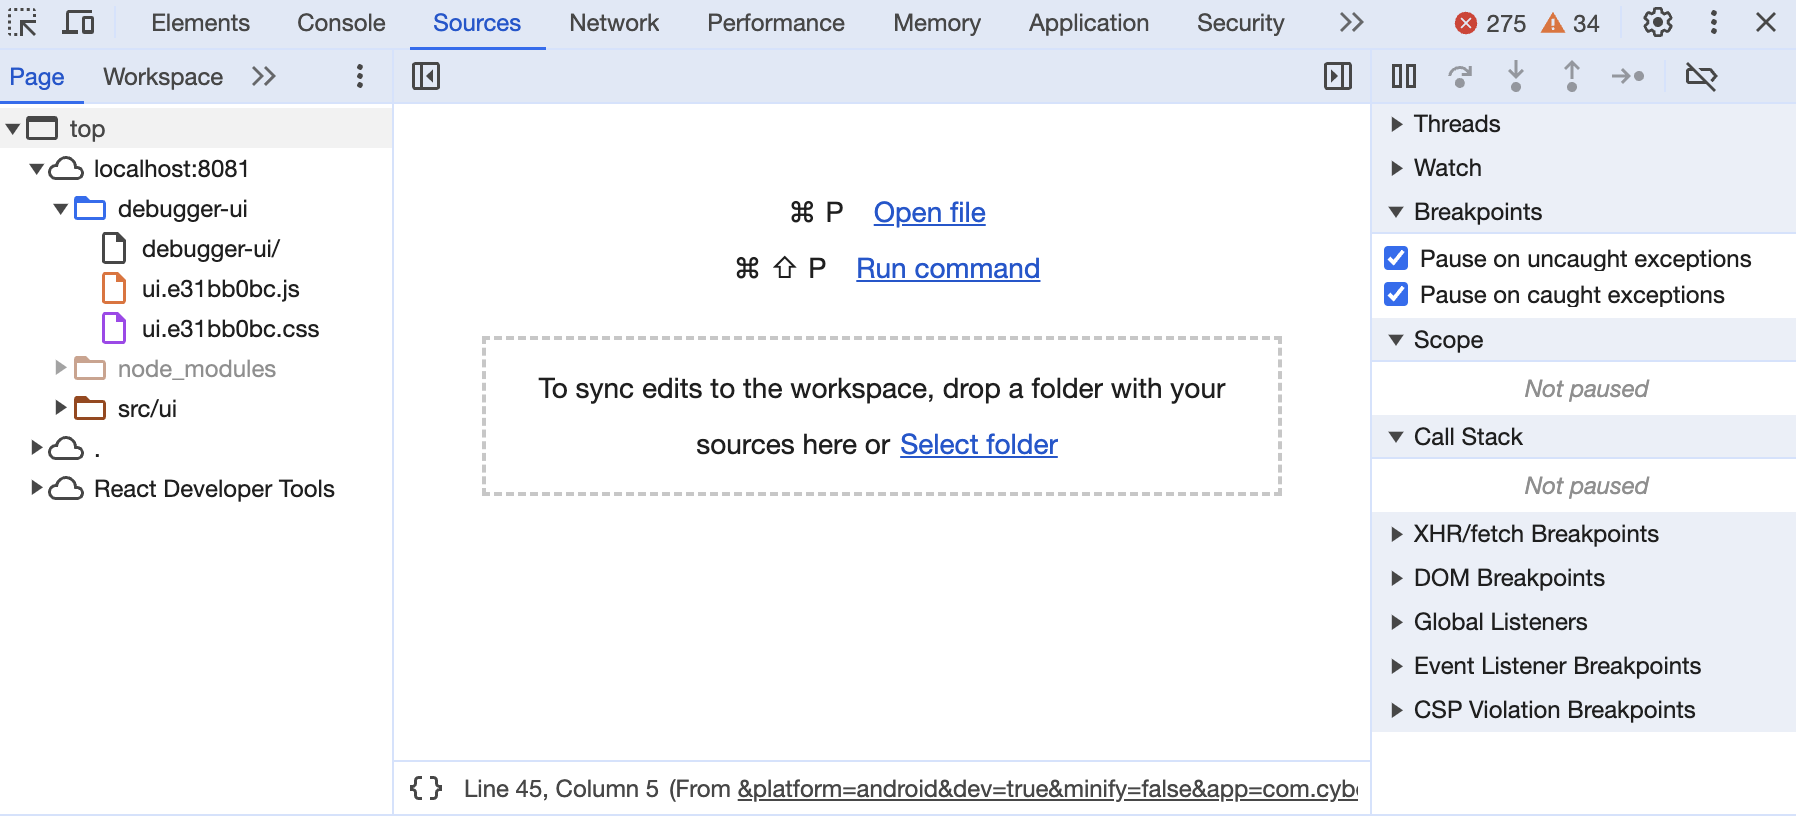Open the navigator three-dot options menu
Screen dimensions: 1796x816
[360, 77]
